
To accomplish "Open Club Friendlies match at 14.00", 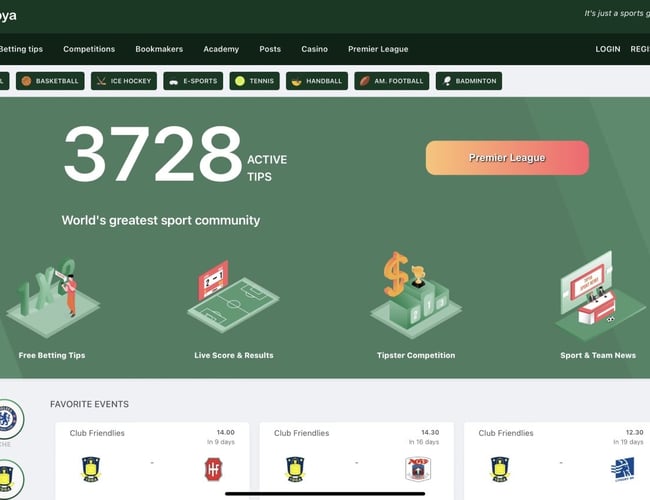I will [152, 460].
